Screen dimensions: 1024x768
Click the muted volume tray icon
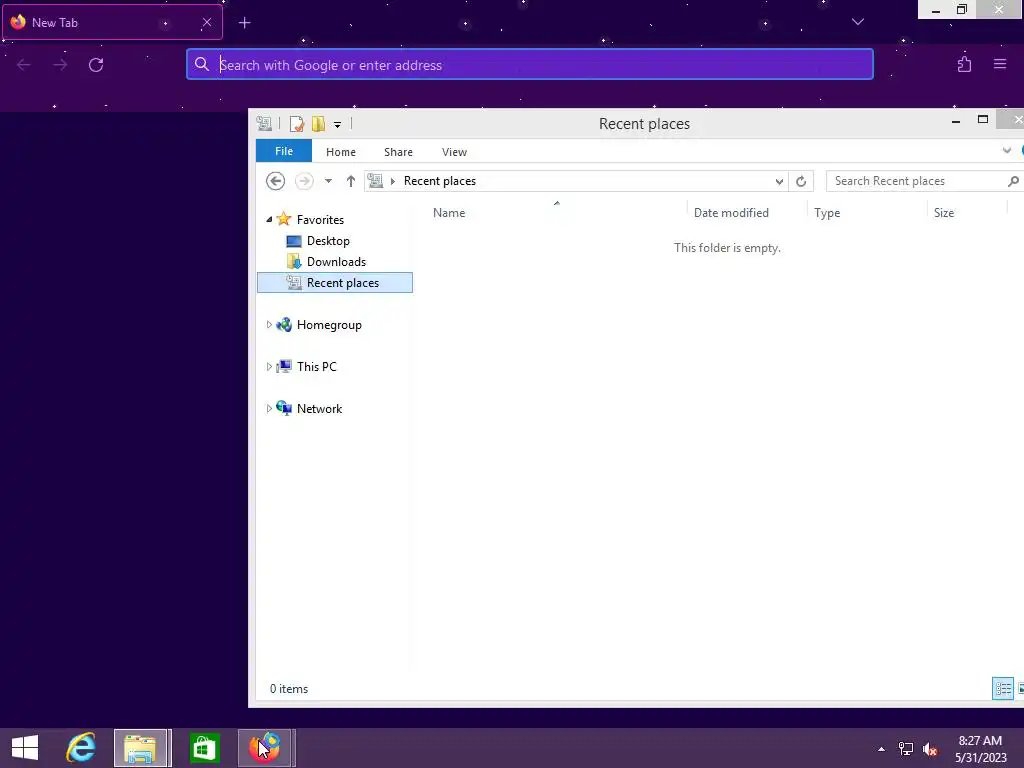930,749
